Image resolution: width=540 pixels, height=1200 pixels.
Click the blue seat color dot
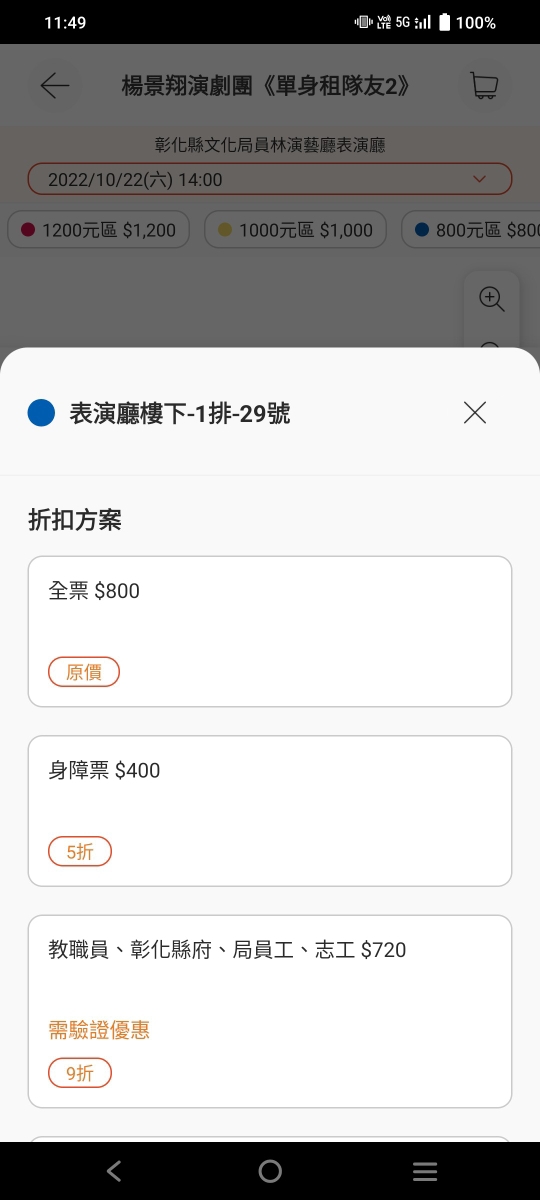[x=41, y=412]
